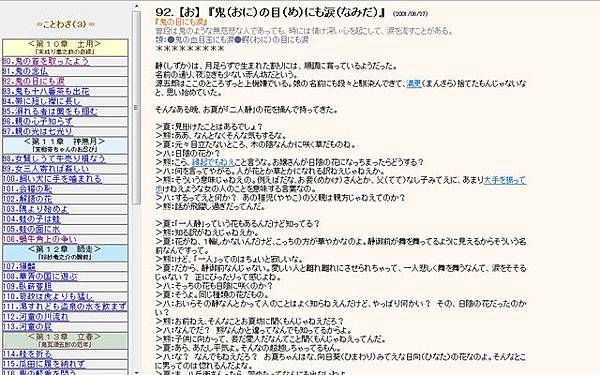Viewport: 600px width, 375px height.
Task: Open sidebar link numbered 114
Action: (x=27, y=354)
